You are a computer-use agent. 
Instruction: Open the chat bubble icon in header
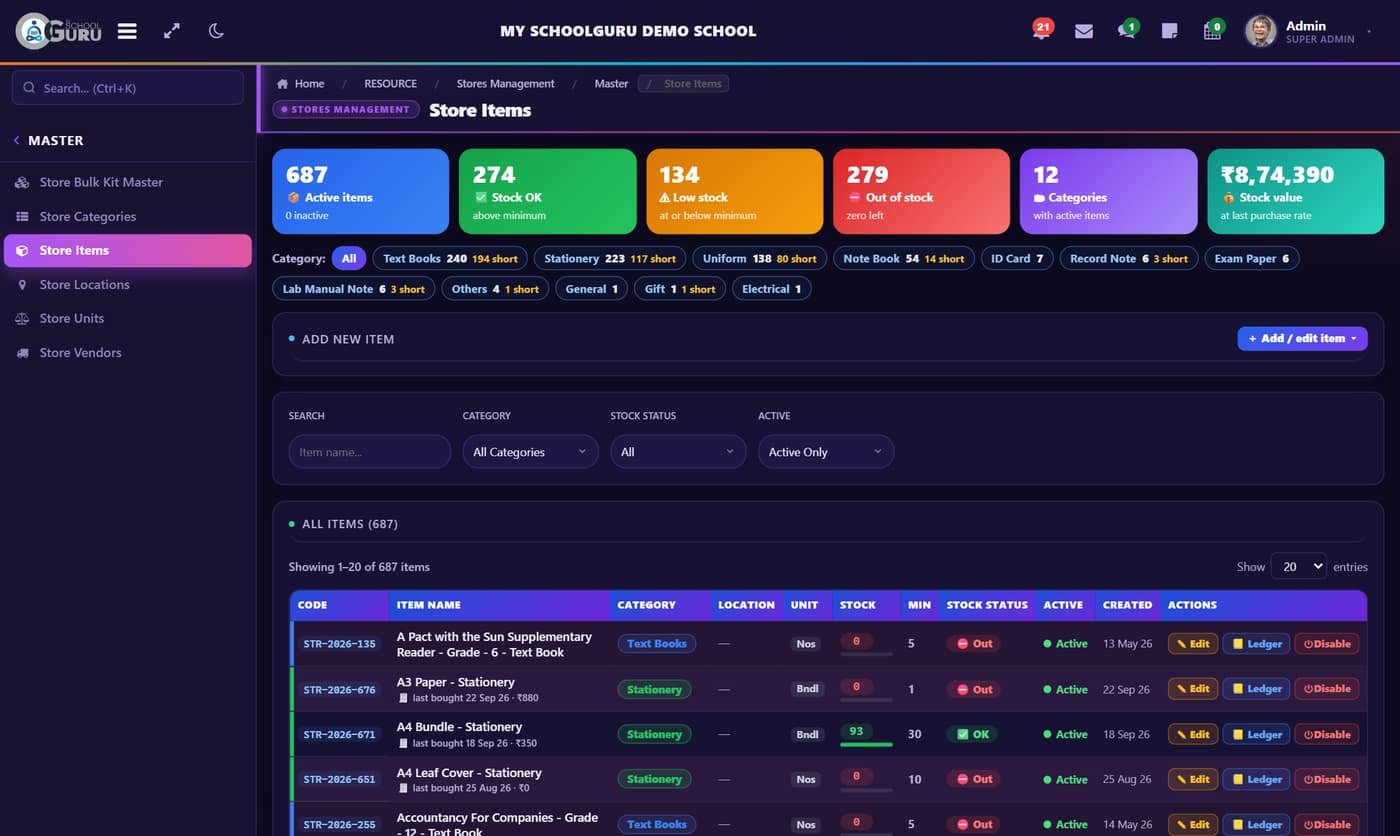tap(1127, 30)
